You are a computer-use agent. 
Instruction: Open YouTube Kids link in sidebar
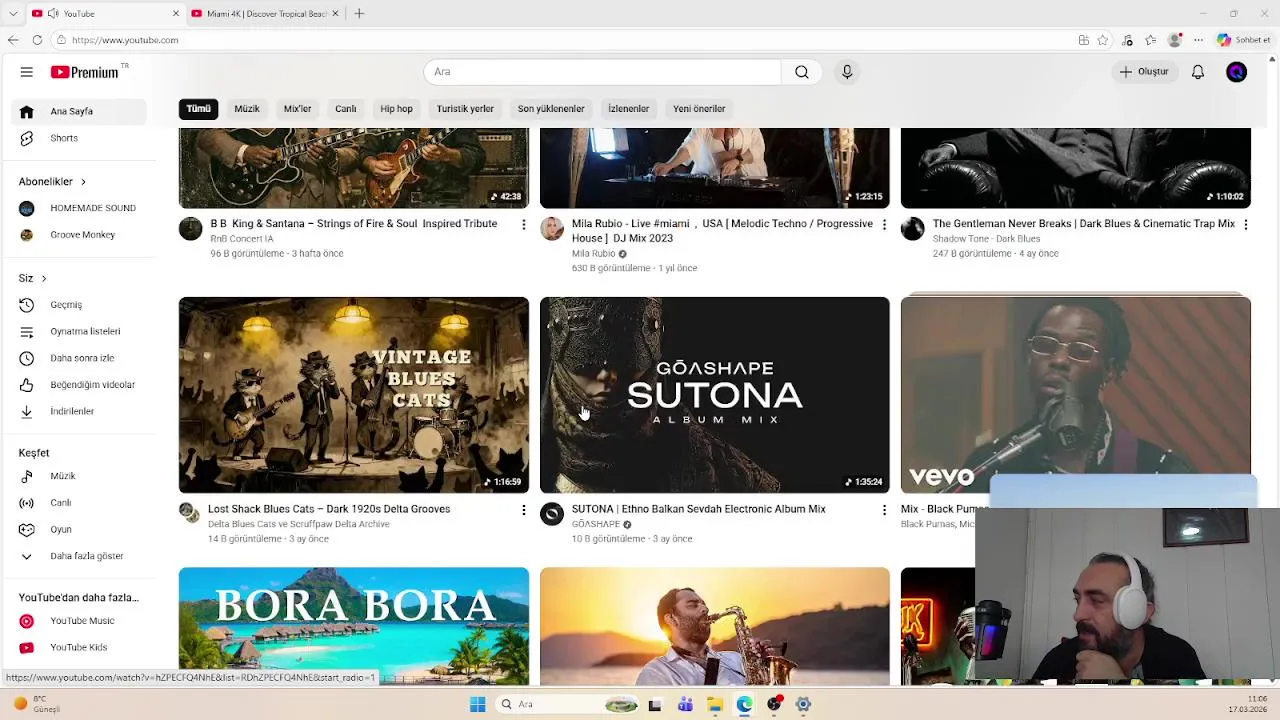pyautogui.click(x=78, y=647)
